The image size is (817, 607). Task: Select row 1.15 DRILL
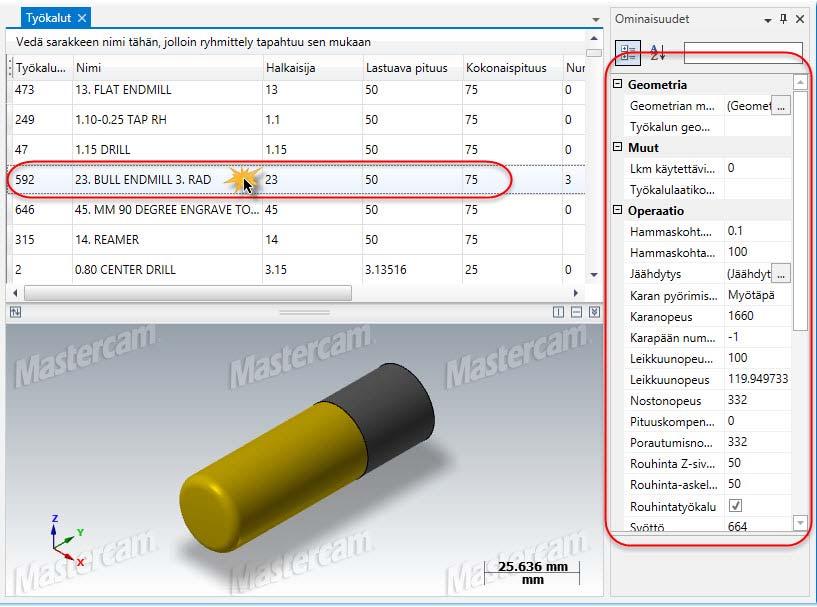pos(296,150)
